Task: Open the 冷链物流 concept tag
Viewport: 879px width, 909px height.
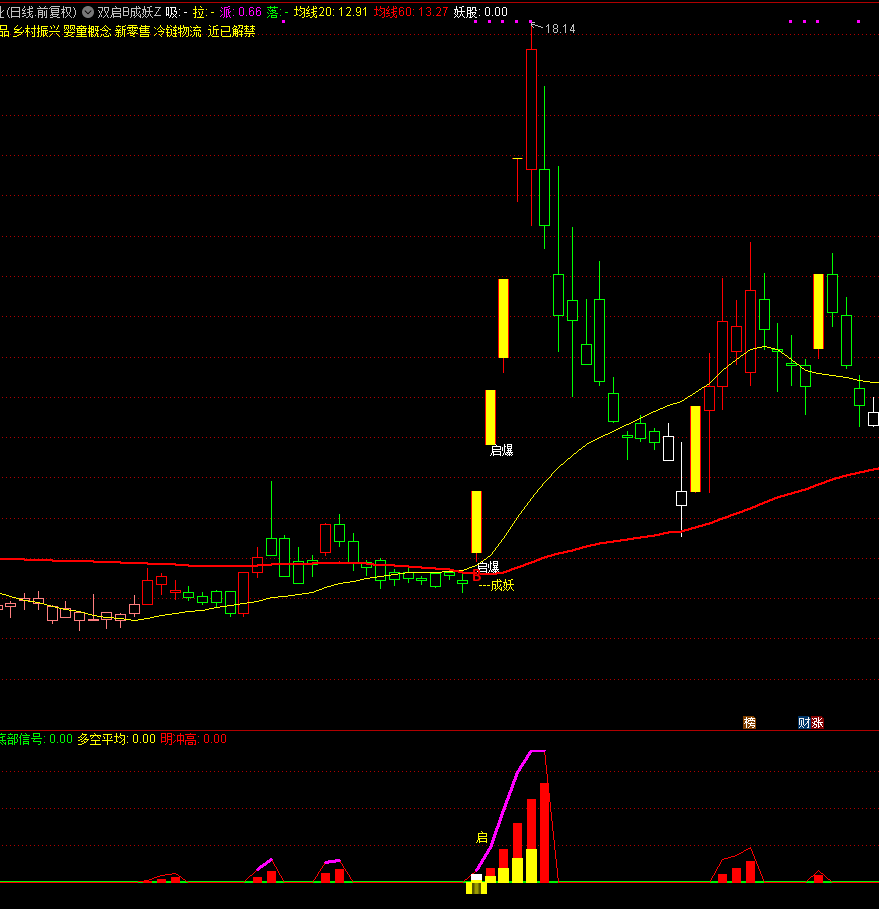Action: click(177, 31)
